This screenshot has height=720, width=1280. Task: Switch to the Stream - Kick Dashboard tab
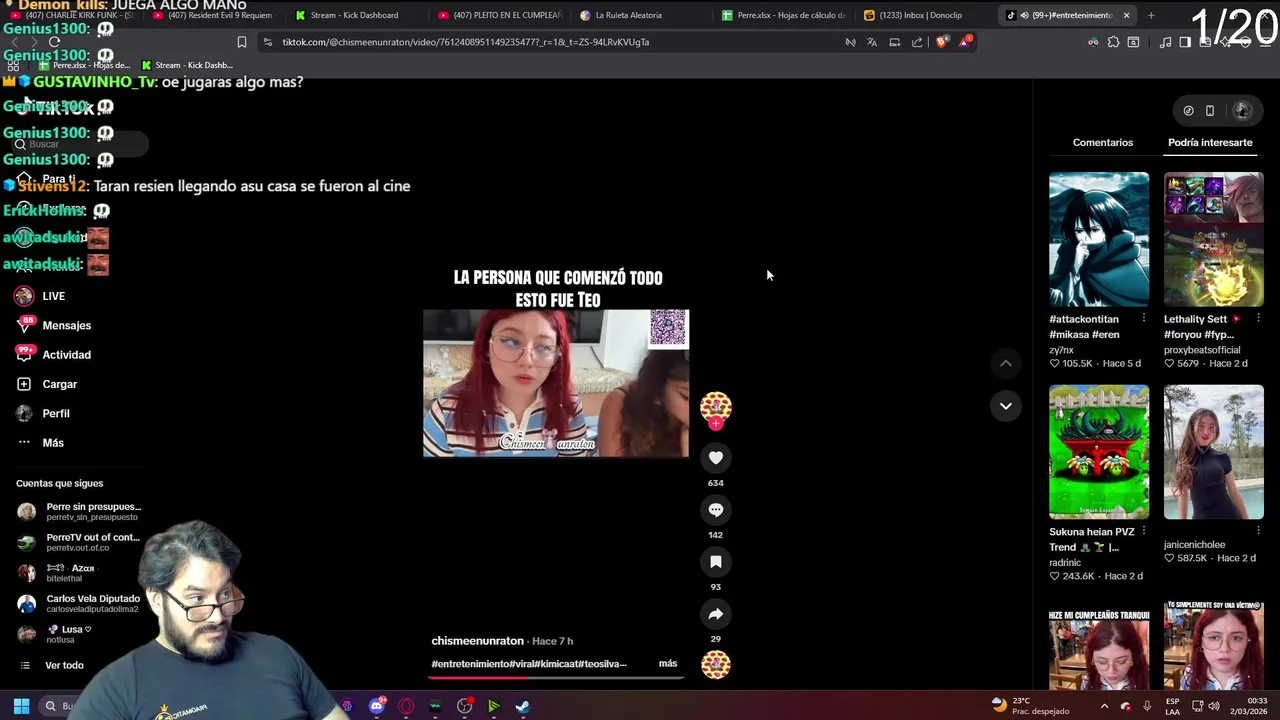(x=354, y=15)
